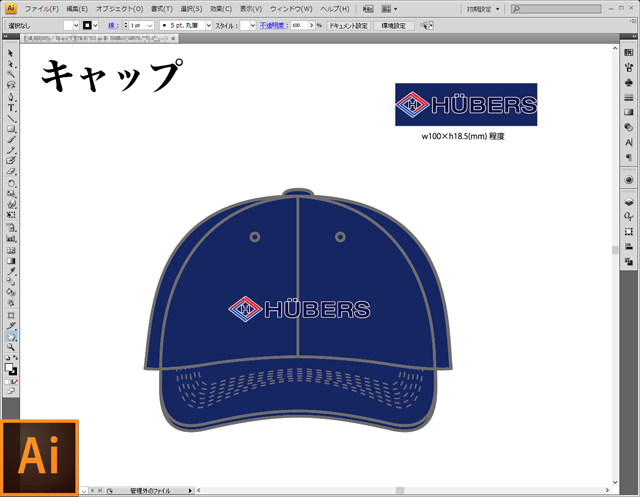Select the Column Graph tool
The height and width of the screenshot is (497, 640).
tap(11, 238)
